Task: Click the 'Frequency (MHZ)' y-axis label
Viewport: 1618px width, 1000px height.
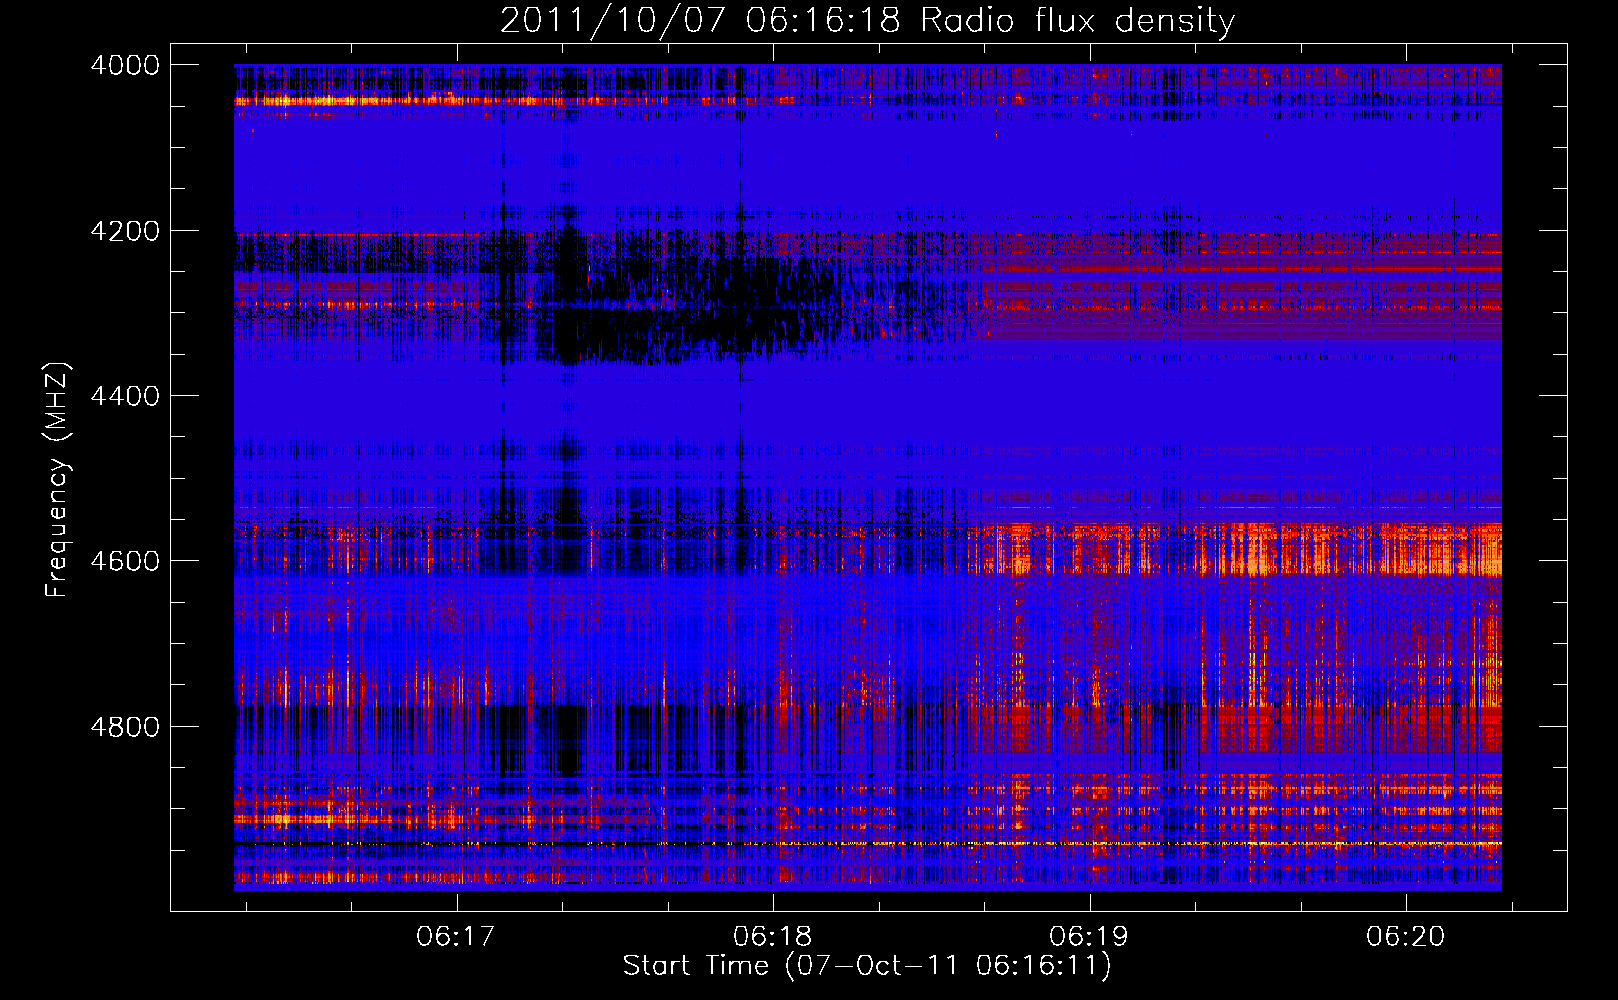Action: click(x=58, y=480)
